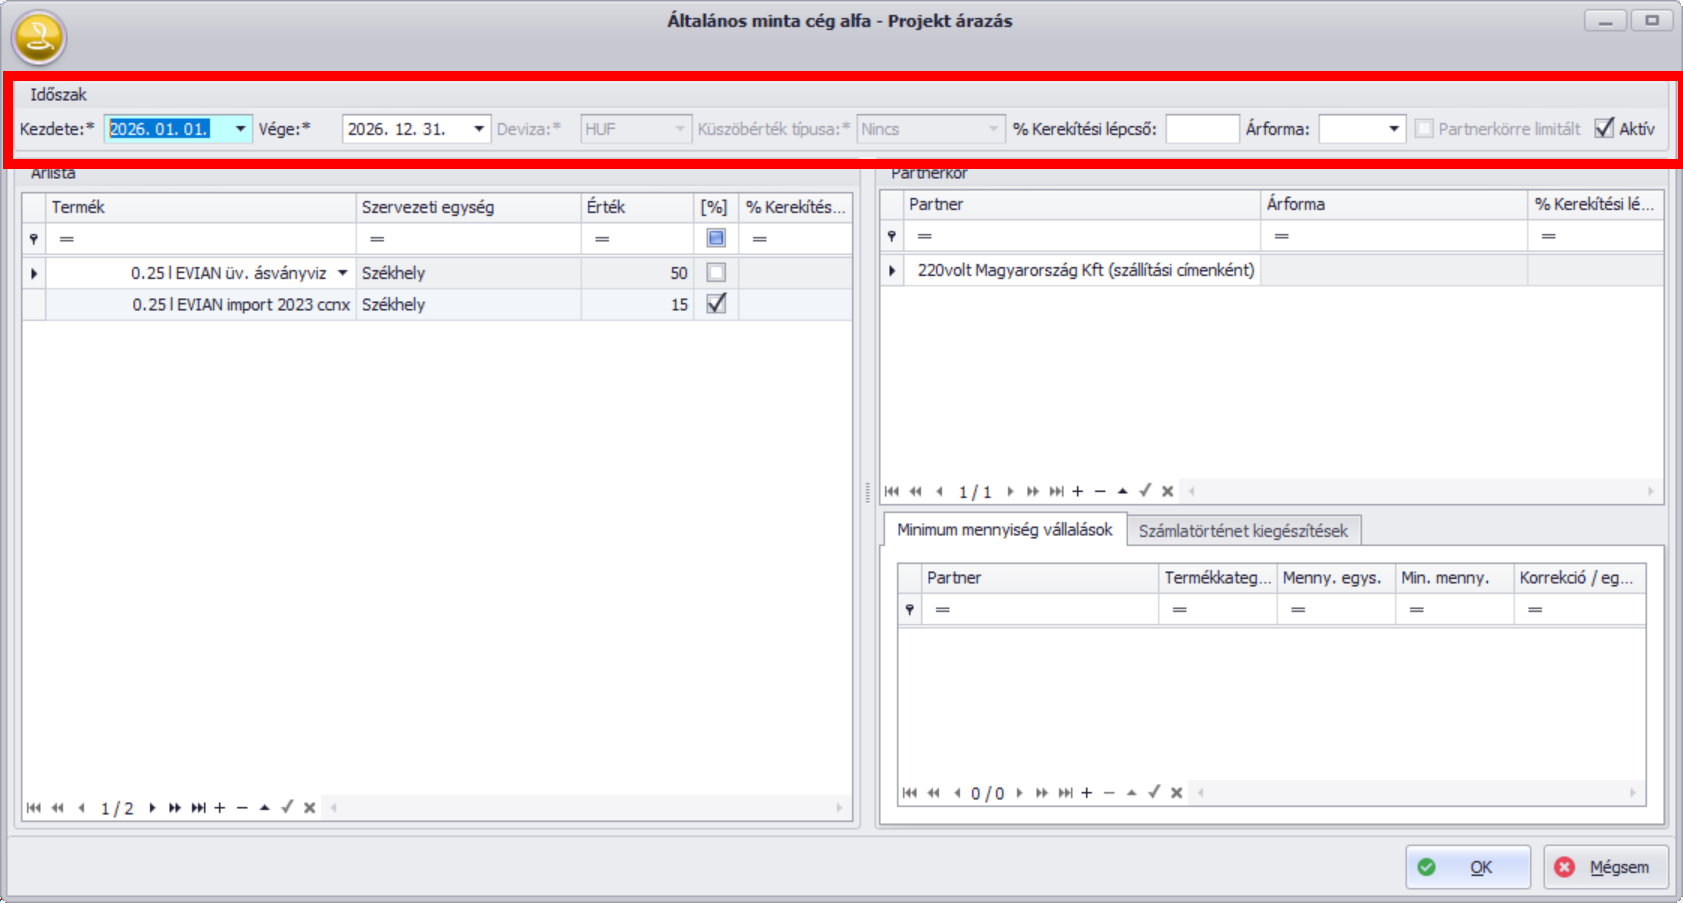Switch to Számlatörténet kiegészítések tab
Viewport: 1683px width, 903px height.
point(1242,531)
